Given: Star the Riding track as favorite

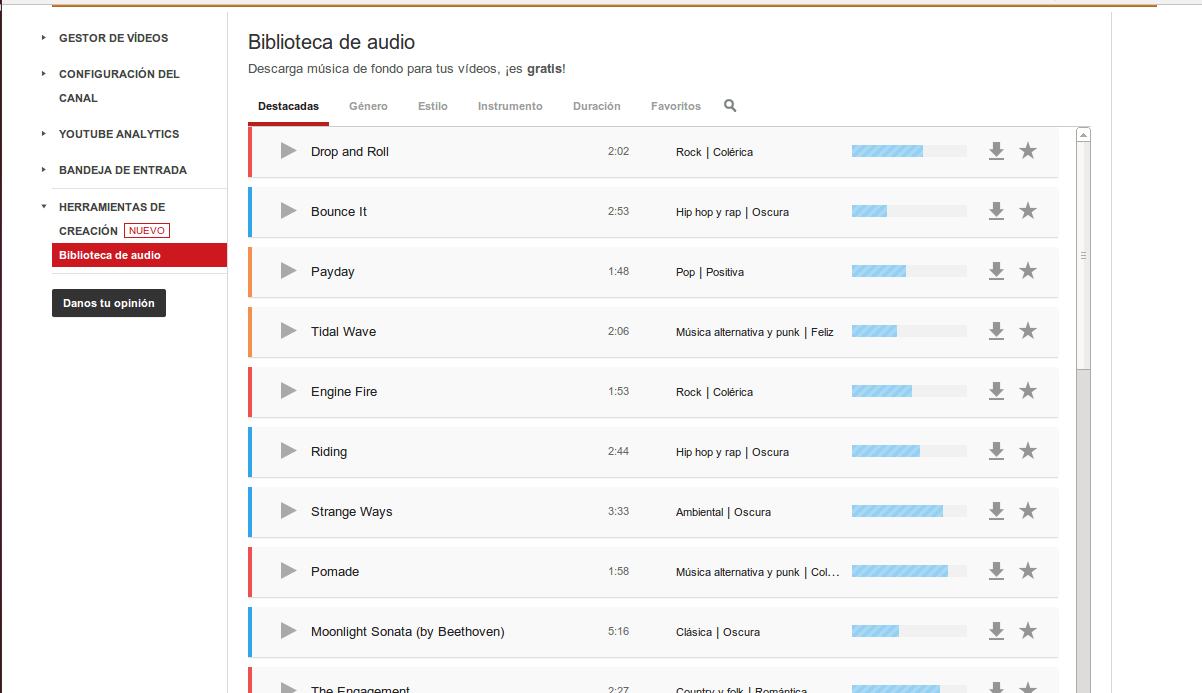Looking at the screenshot, I should 1028,451.
